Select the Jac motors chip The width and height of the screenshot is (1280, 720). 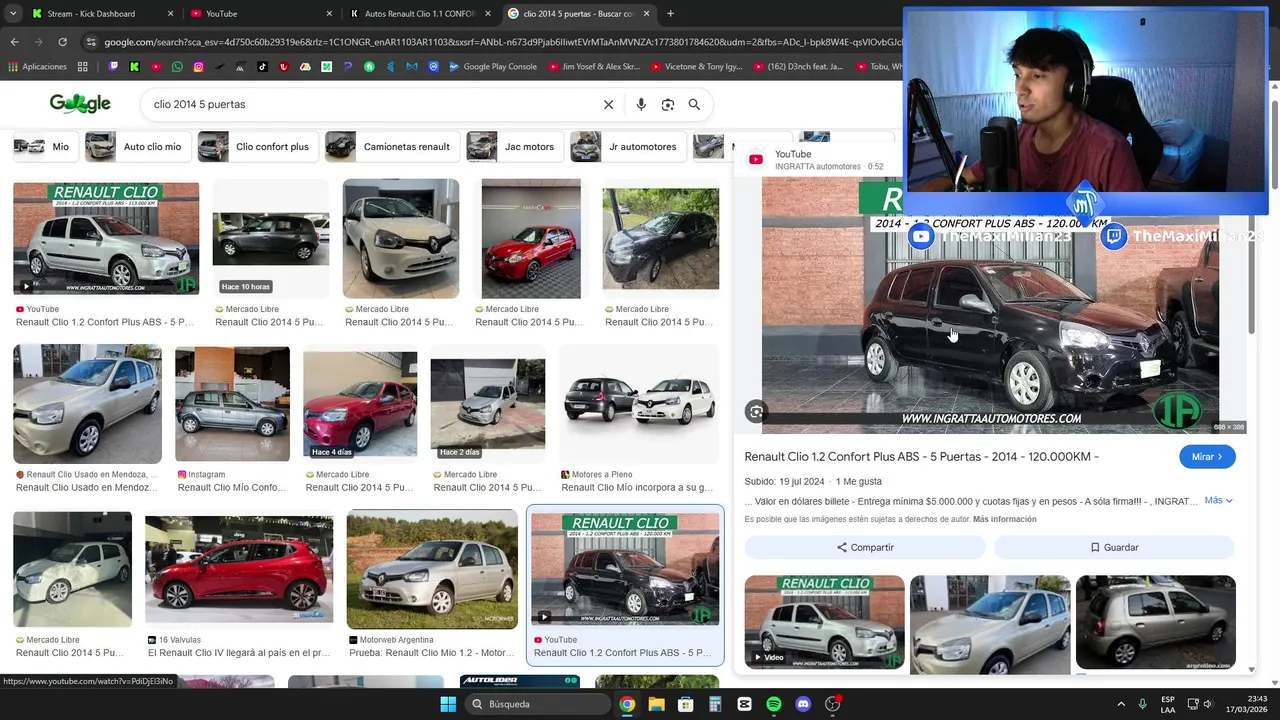(x=514, y=147)
